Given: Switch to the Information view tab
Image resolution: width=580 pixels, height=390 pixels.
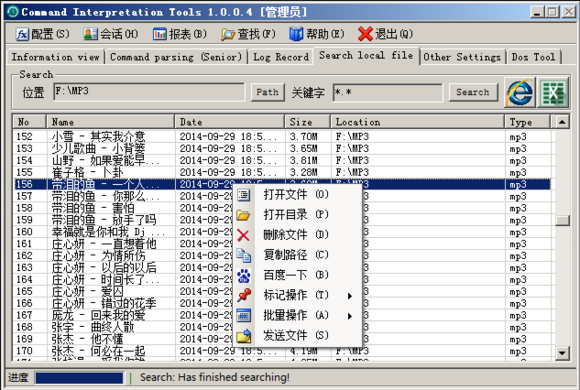Looking at the screenshot, I should (55, 57).
